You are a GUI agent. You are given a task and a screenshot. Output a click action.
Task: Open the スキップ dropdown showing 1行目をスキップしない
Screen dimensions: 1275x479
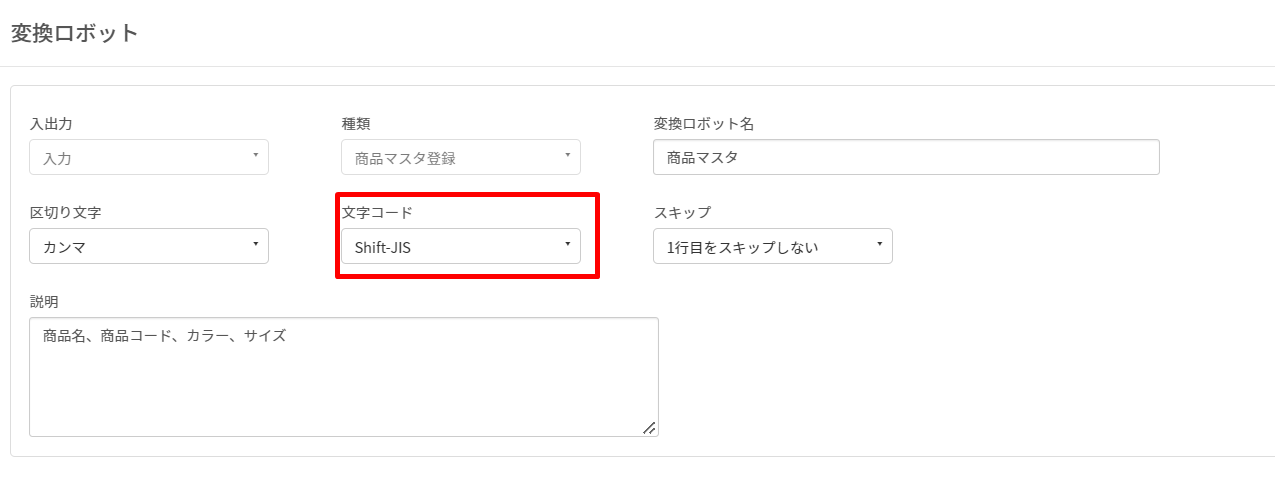[773, 246]
